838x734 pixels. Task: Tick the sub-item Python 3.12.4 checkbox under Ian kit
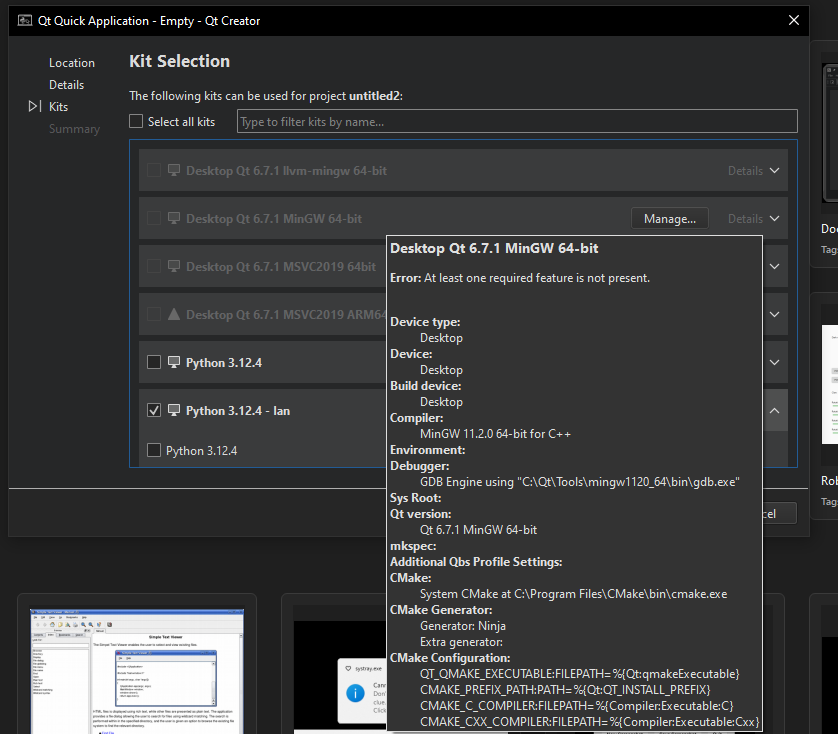point(154,450)
